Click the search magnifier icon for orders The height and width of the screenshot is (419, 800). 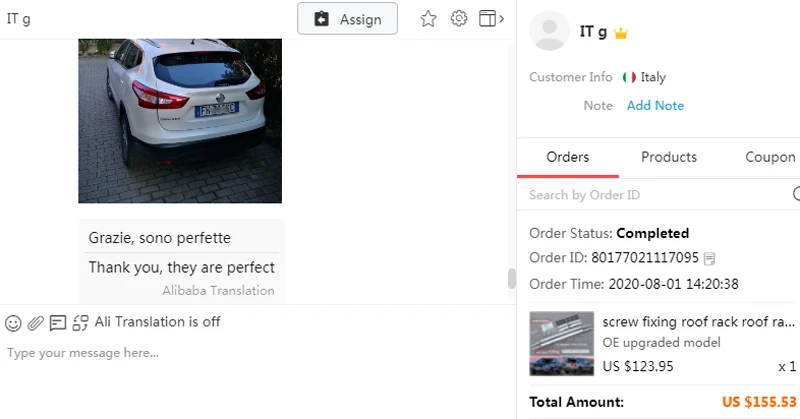(796, 194)
